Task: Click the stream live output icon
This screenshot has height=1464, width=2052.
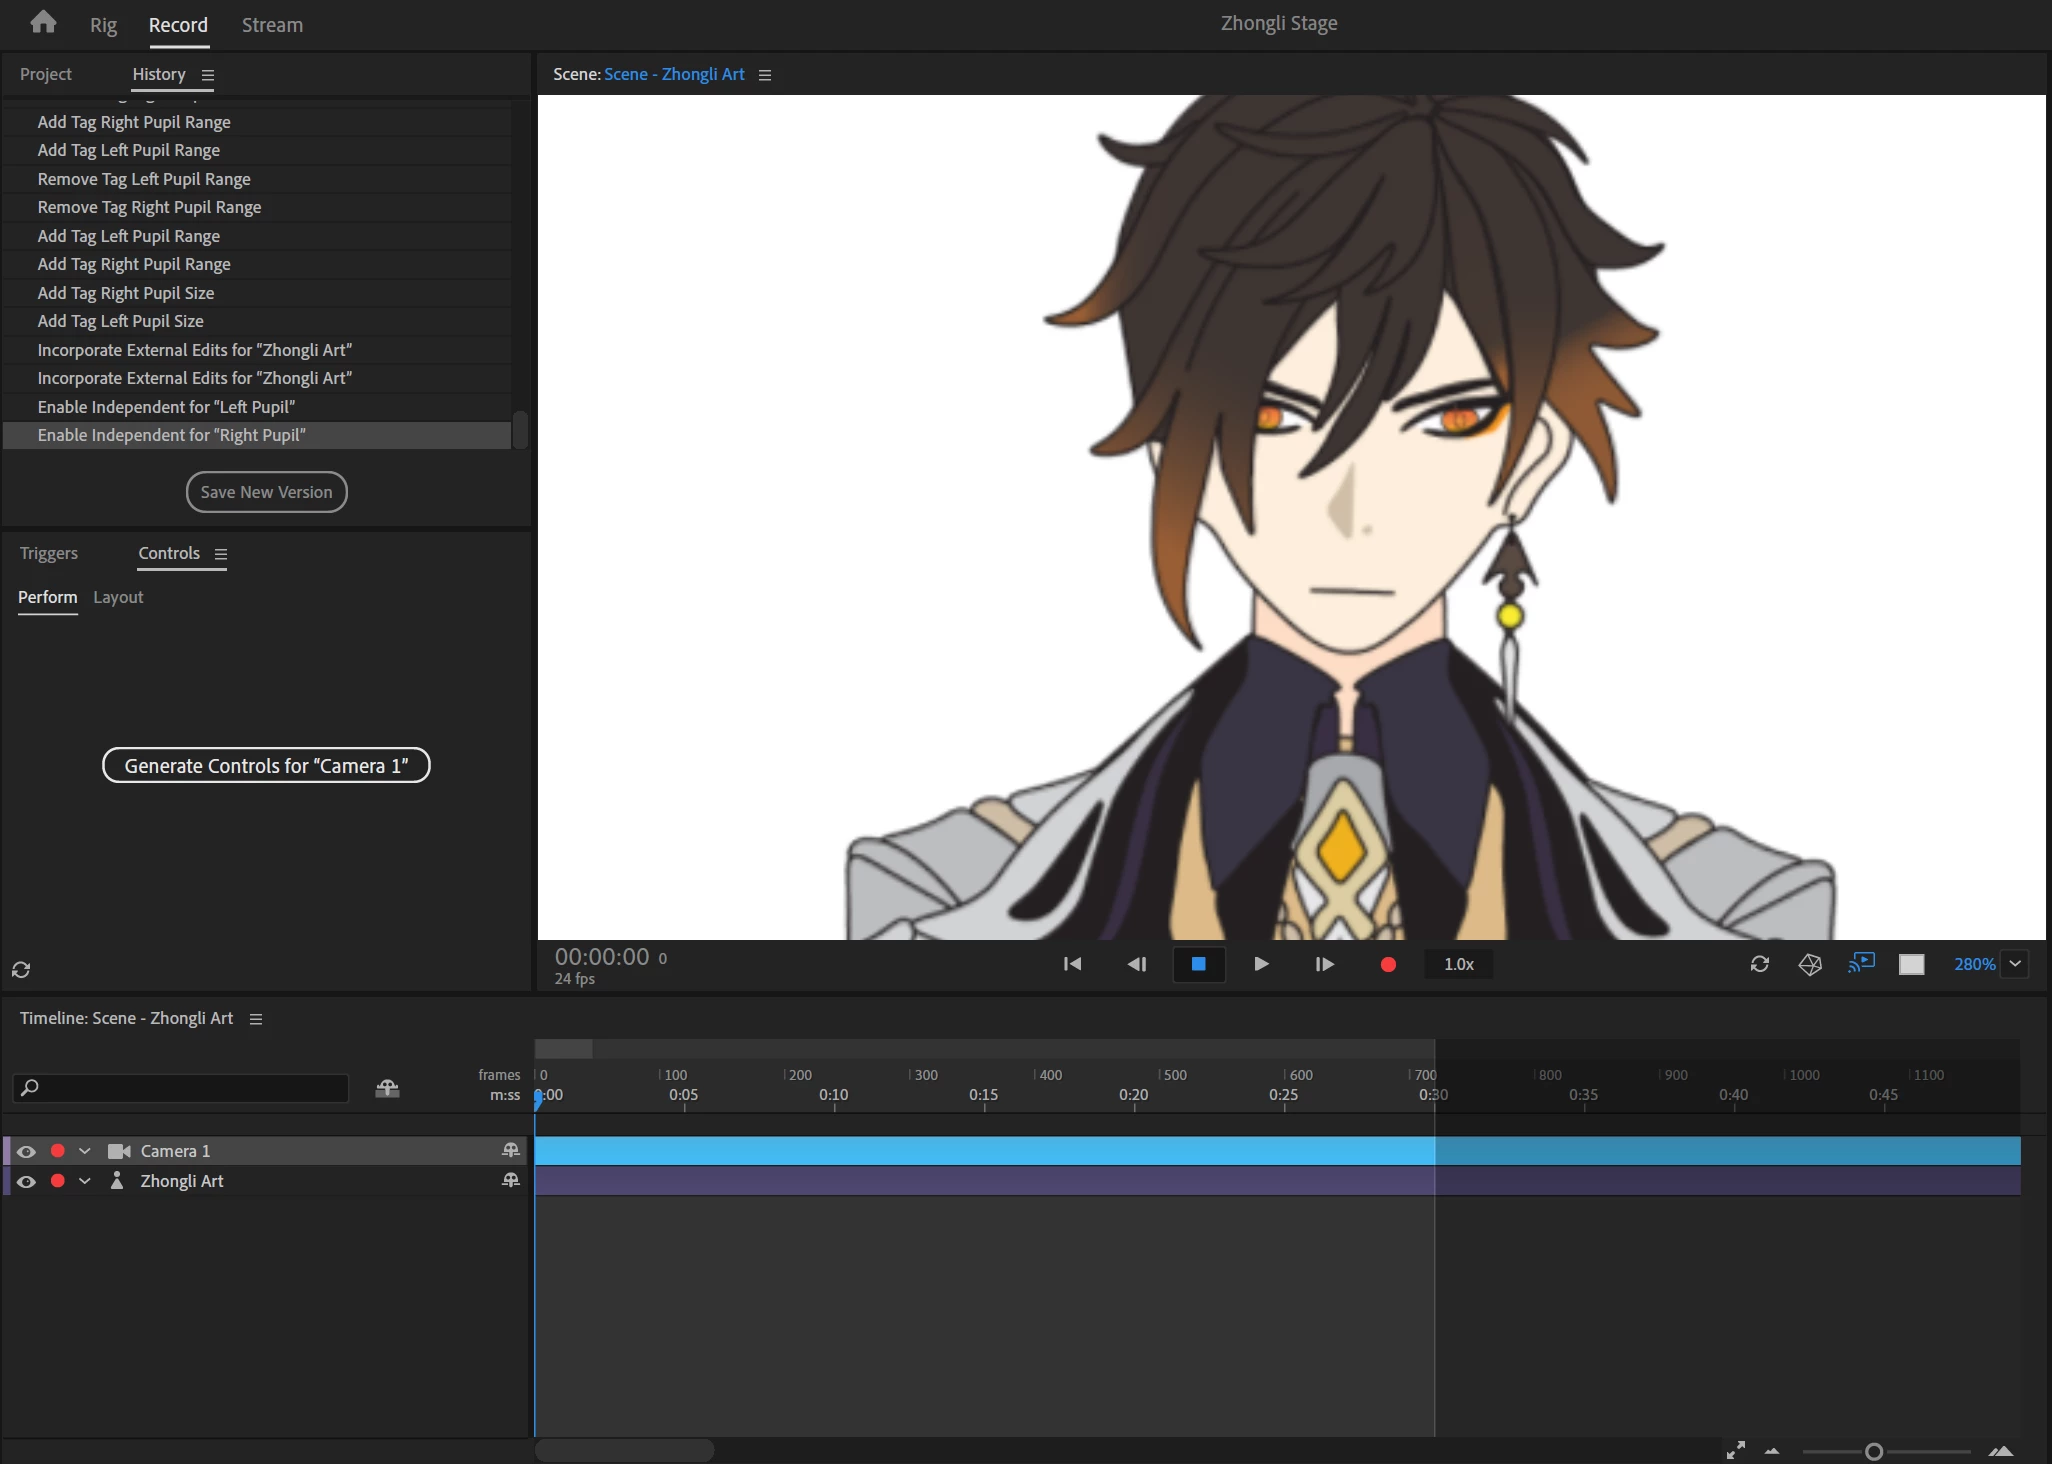Action: [1861, 963]
